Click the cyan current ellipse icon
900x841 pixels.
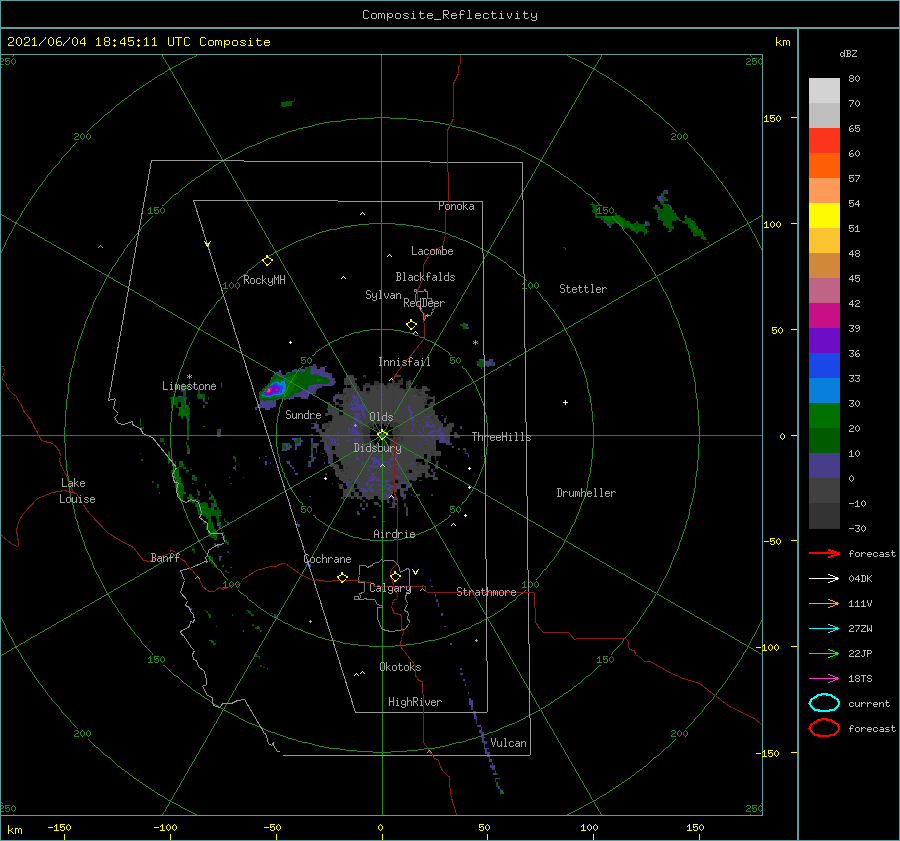[x=824, y=703]
